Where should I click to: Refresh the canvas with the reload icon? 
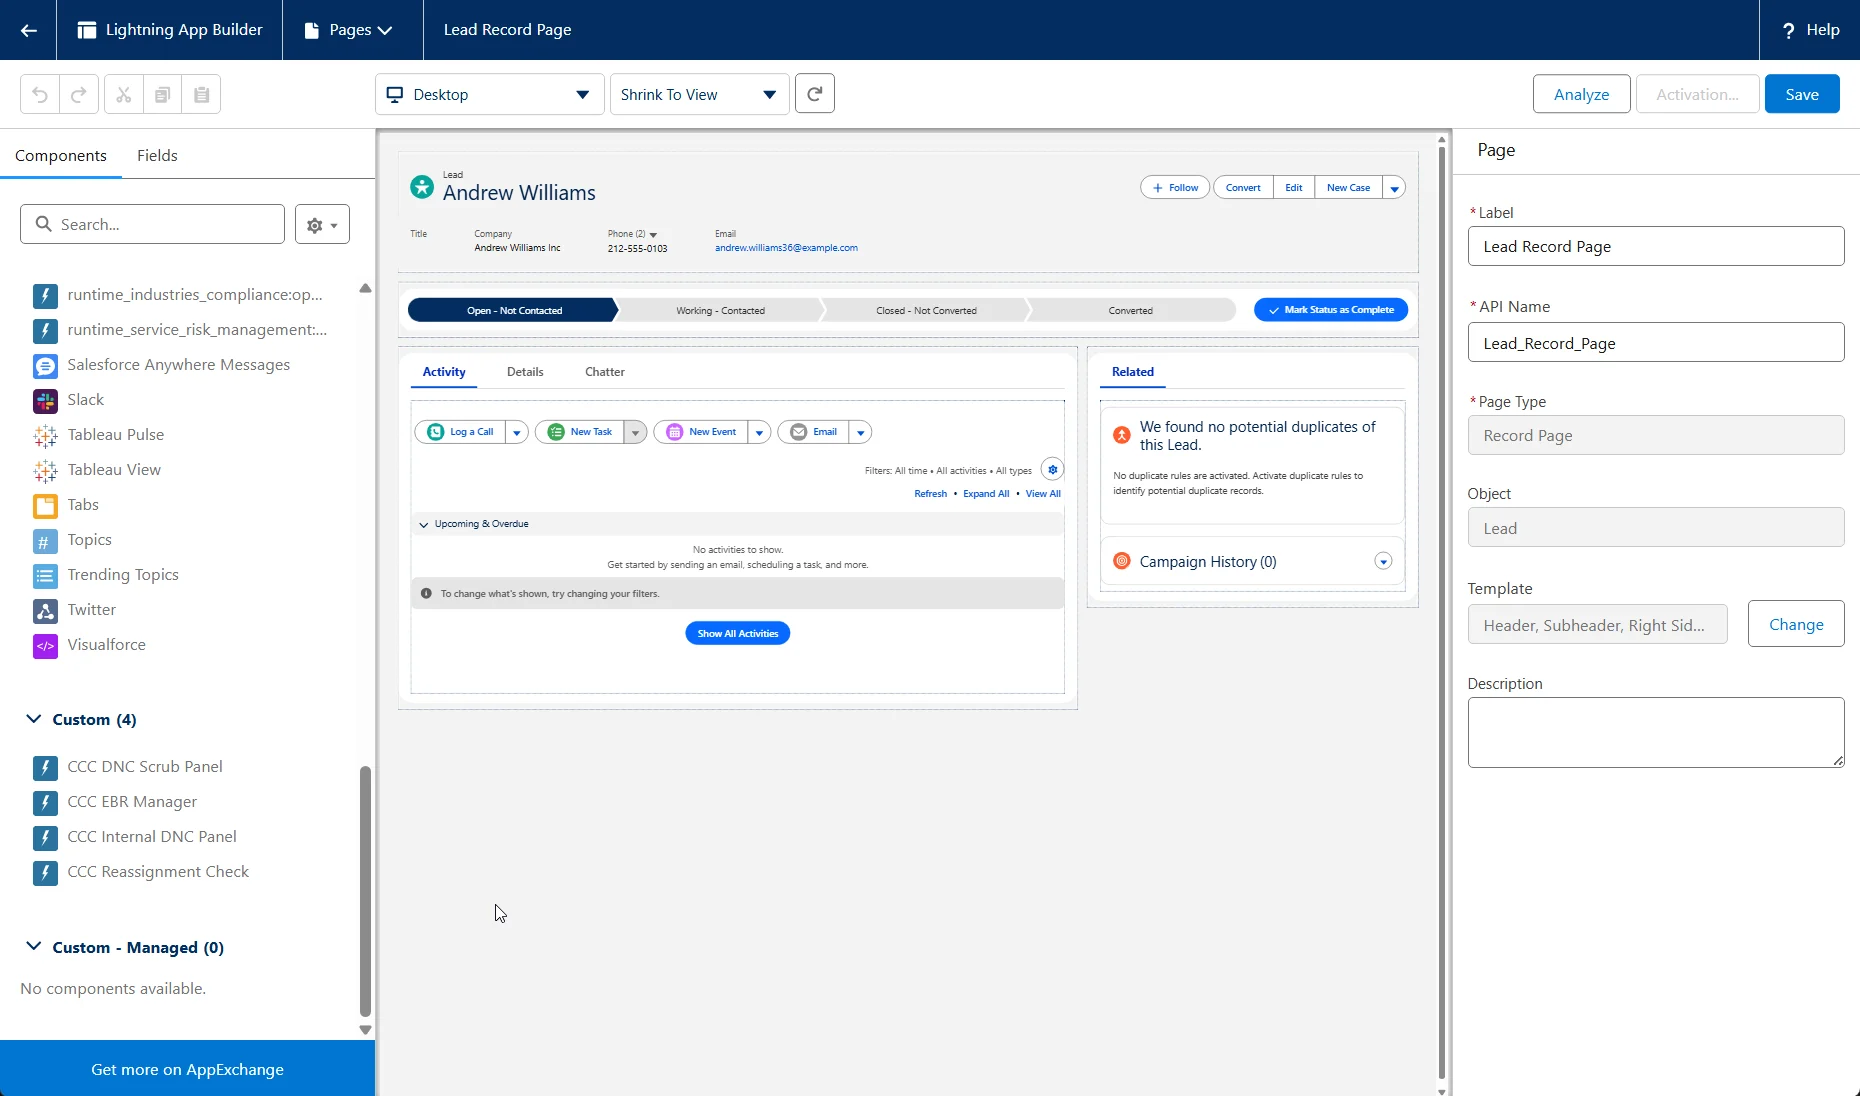click(815, 94)
